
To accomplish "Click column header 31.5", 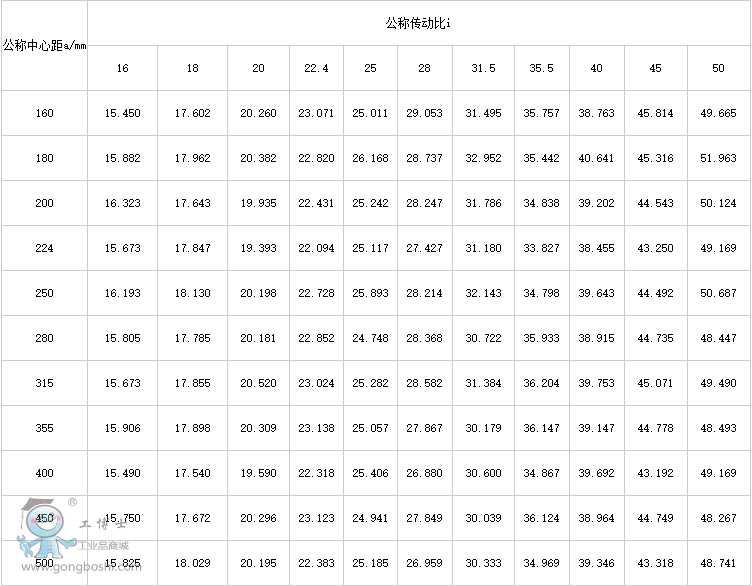I will pyautogui.click(x=483, y=68).
